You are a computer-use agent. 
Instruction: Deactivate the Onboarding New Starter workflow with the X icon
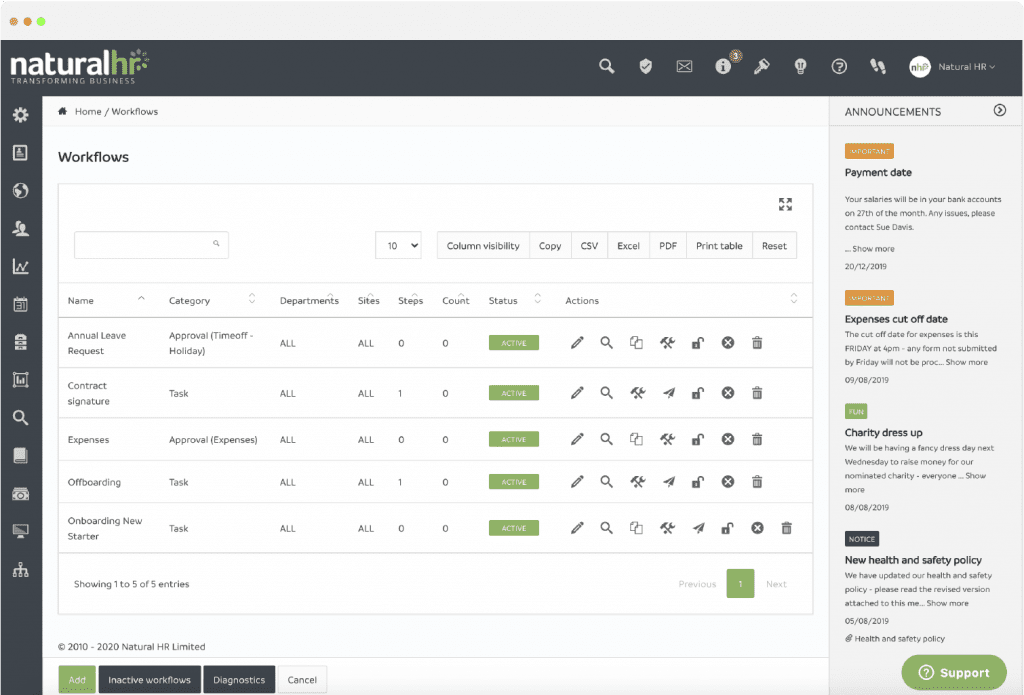click(x=757, y=527)
